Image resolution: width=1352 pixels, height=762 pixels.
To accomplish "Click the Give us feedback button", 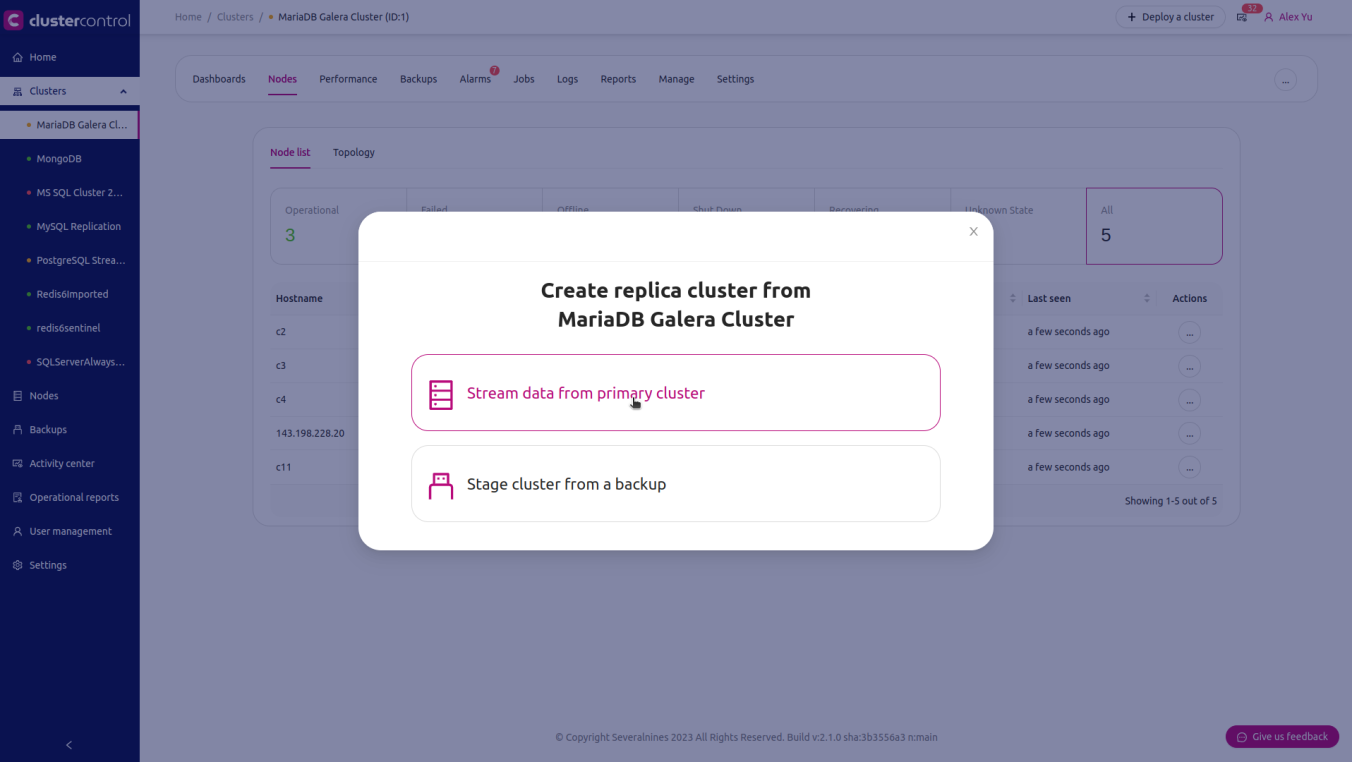I will click(1282, 737).
